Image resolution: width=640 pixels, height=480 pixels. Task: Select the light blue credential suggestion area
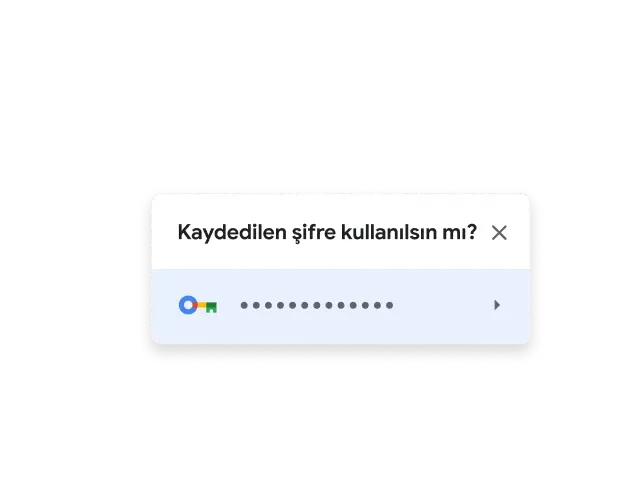pos(341,306)
